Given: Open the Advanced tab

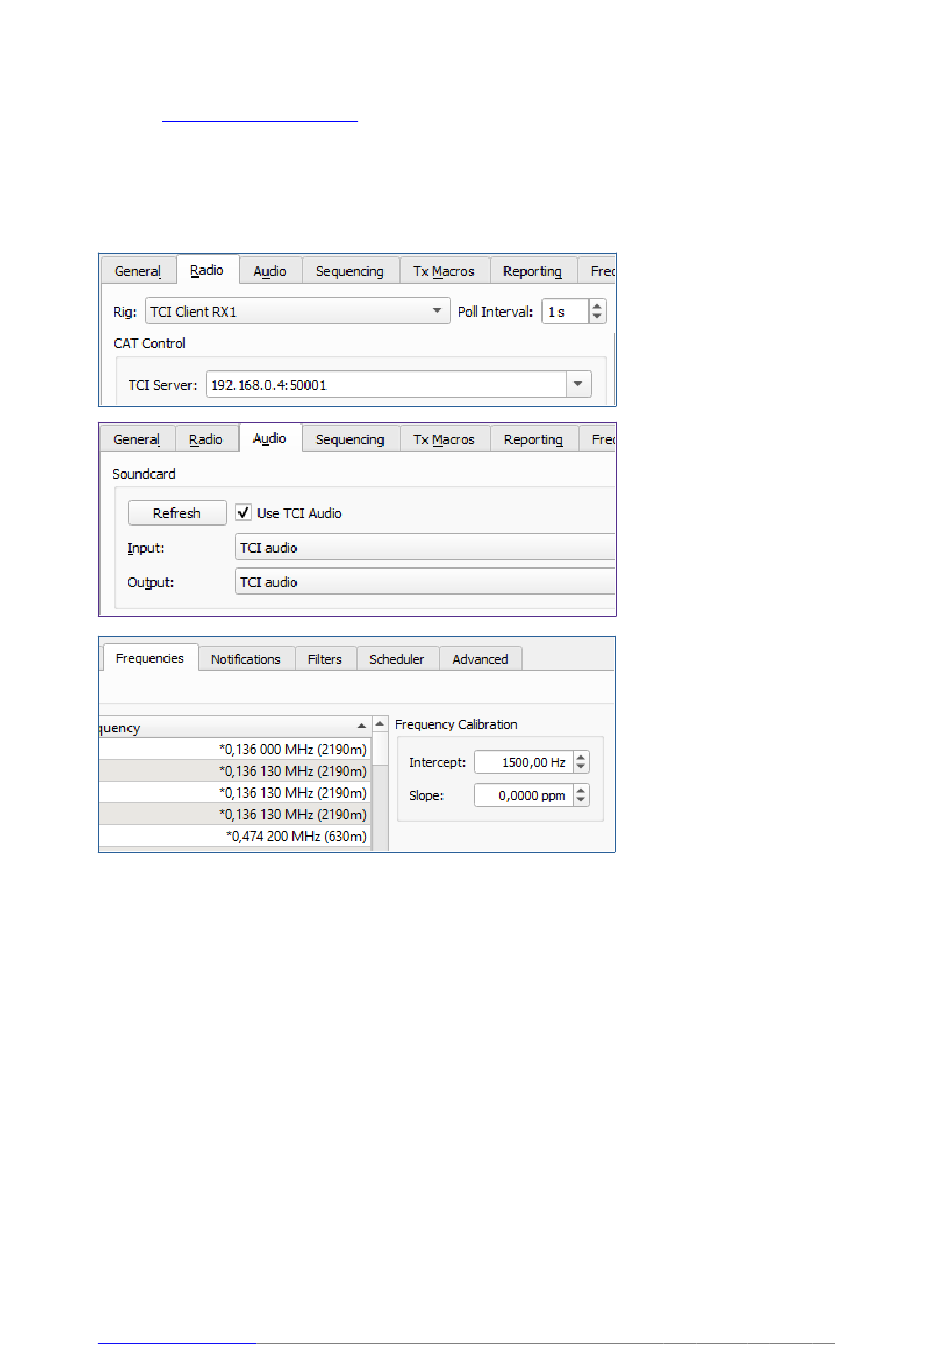Looking at the screenshot, I should [480, 659].
